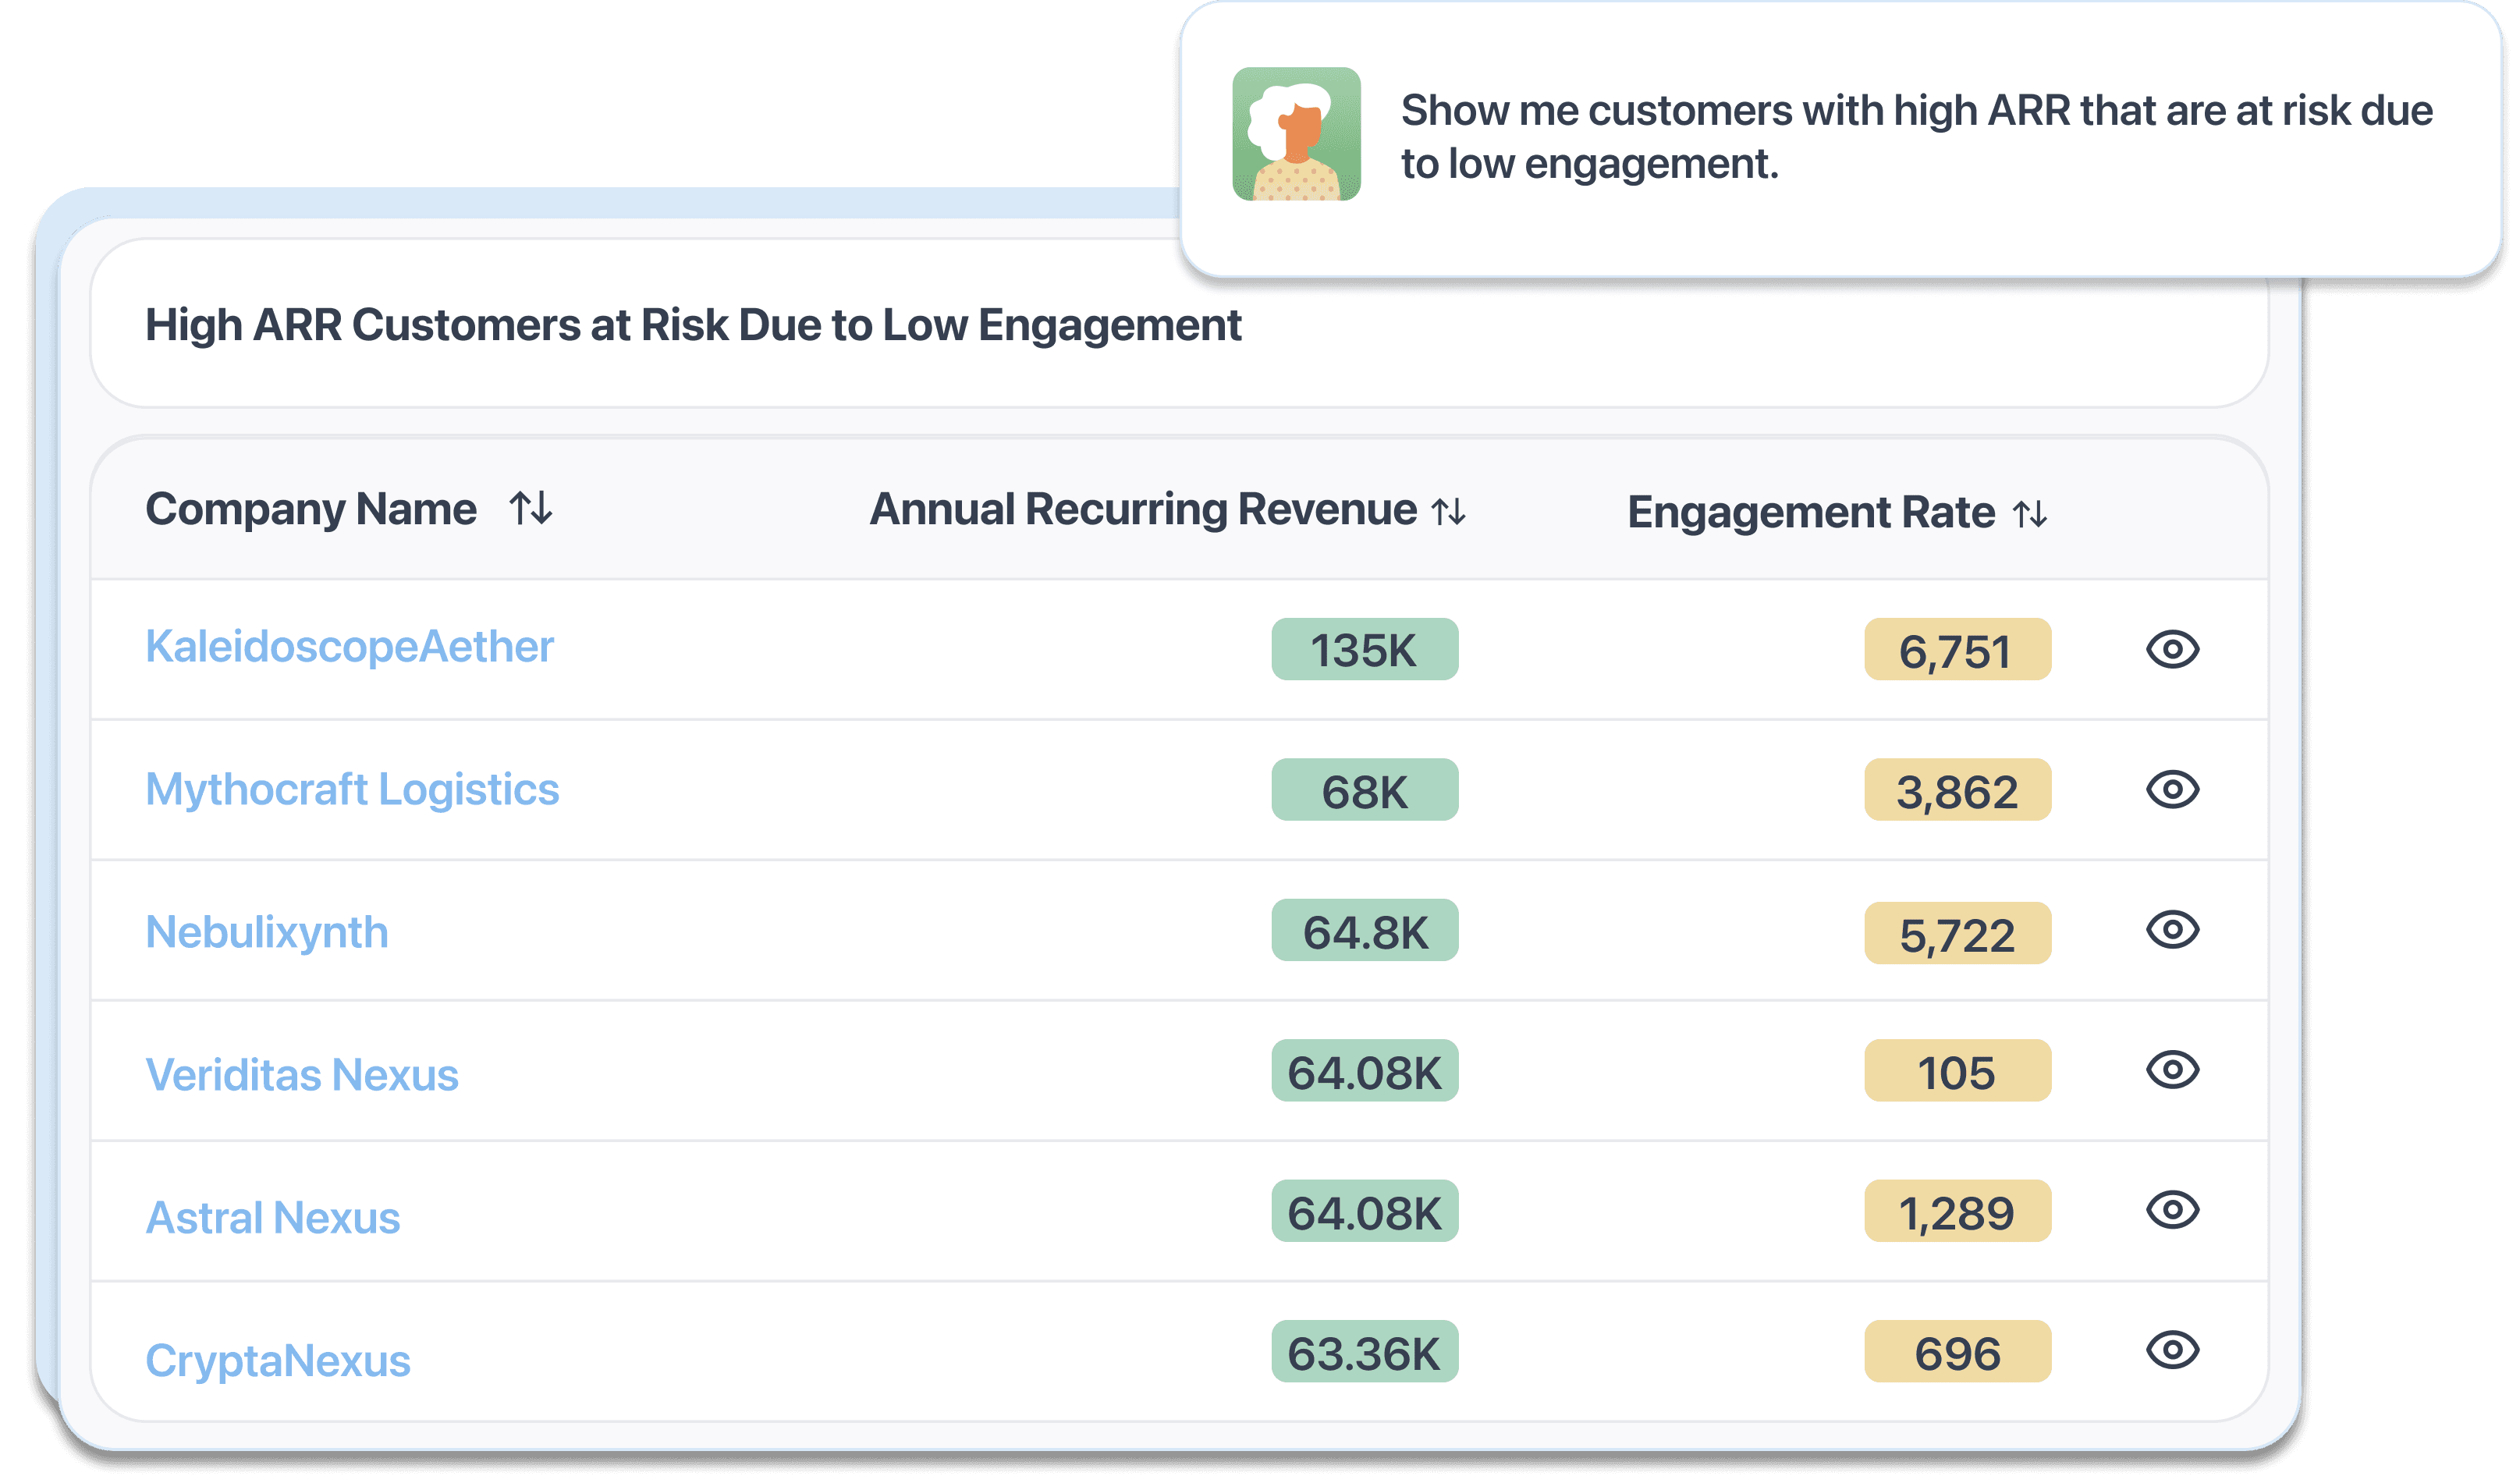
Task: Click CryptaNexus row eye icon
Action: click(2172, 1350)
